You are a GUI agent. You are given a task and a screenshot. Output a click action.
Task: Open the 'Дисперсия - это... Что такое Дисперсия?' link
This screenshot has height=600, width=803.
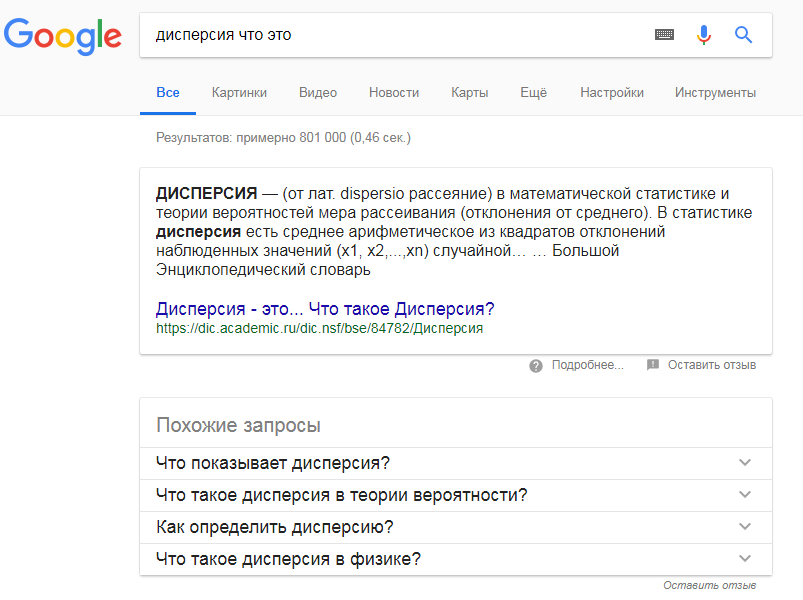(325, 309)
